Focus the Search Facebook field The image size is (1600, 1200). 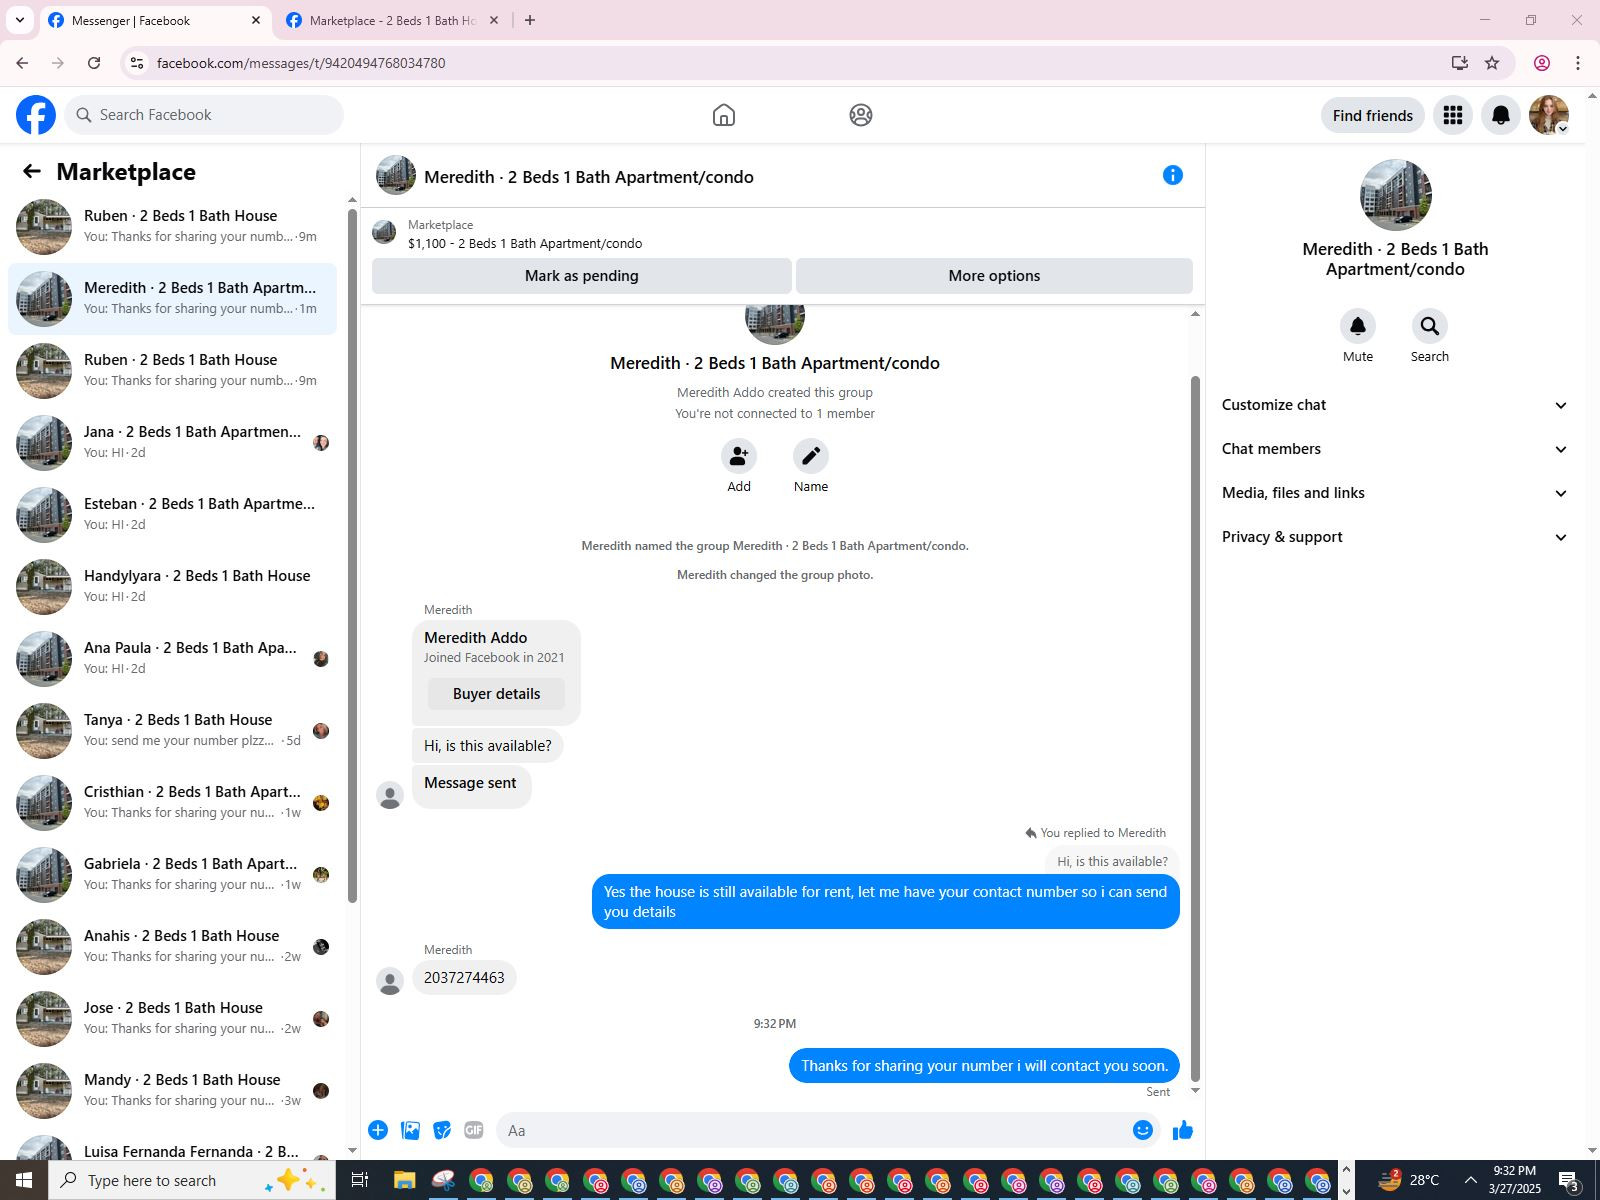coord(204,115)
